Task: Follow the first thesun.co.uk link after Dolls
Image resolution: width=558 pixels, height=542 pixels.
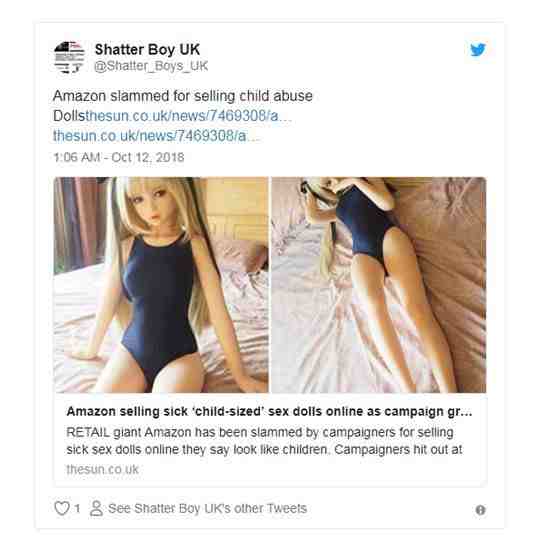Action: (189, 116)
